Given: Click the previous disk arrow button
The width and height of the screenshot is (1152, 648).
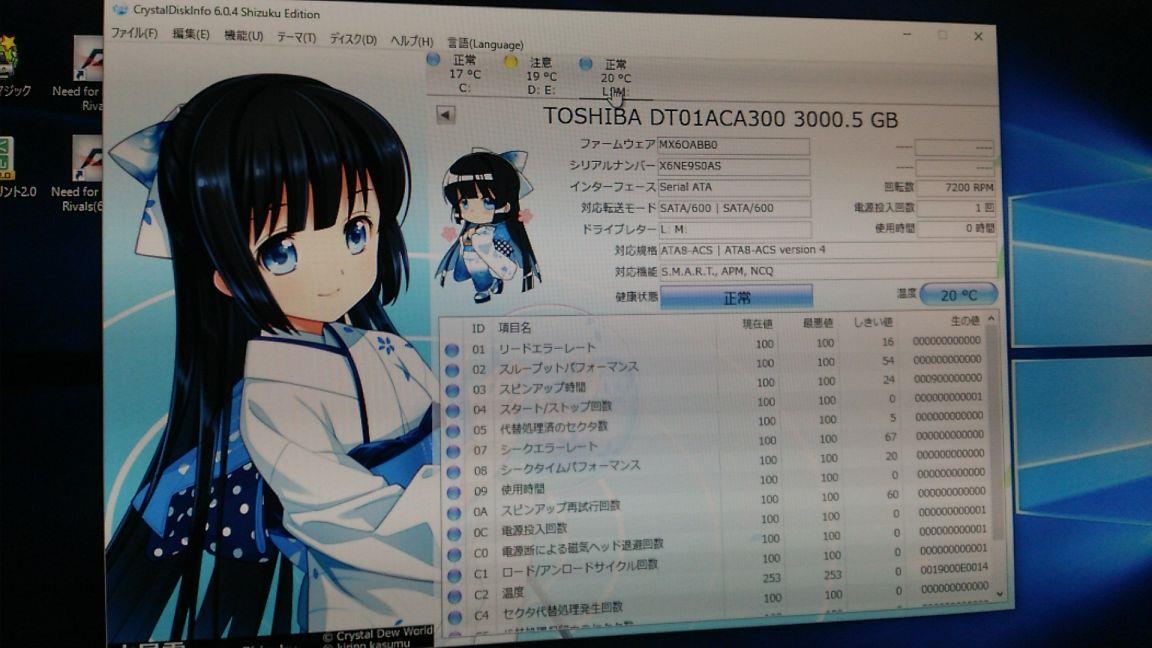Looking at the screenshot, I should point(445,115).
